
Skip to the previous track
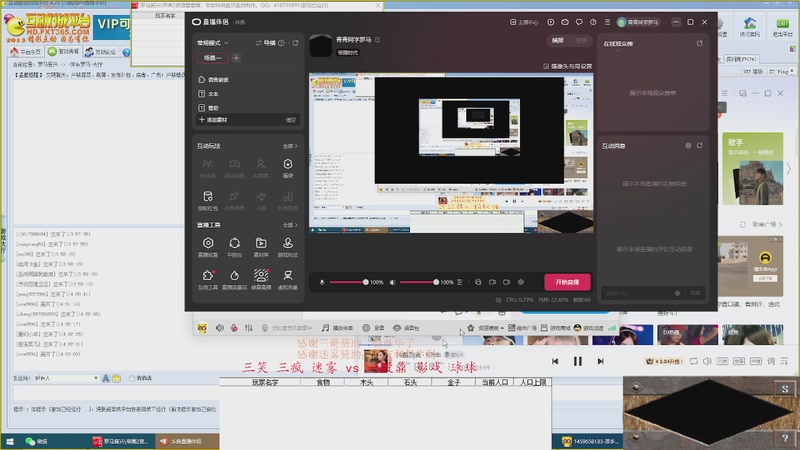click(555, 361)
